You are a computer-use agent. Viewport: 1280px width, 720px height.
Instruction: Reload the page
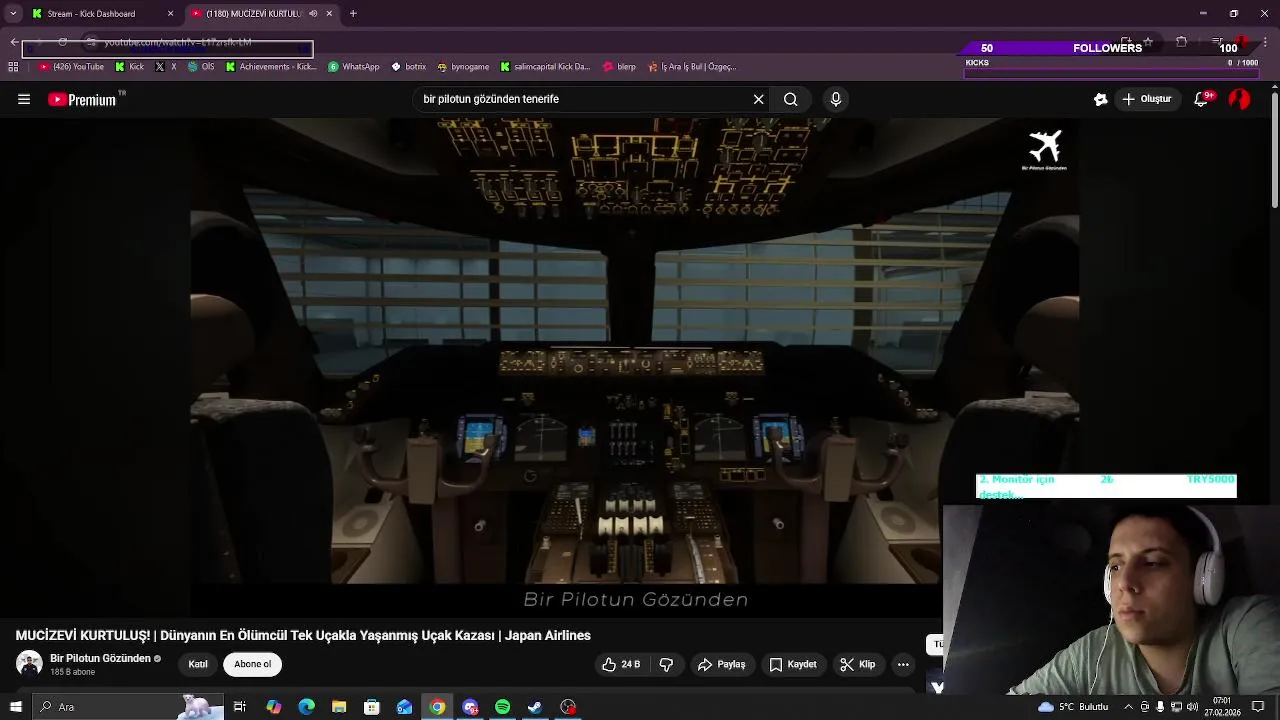pos(62,42)
